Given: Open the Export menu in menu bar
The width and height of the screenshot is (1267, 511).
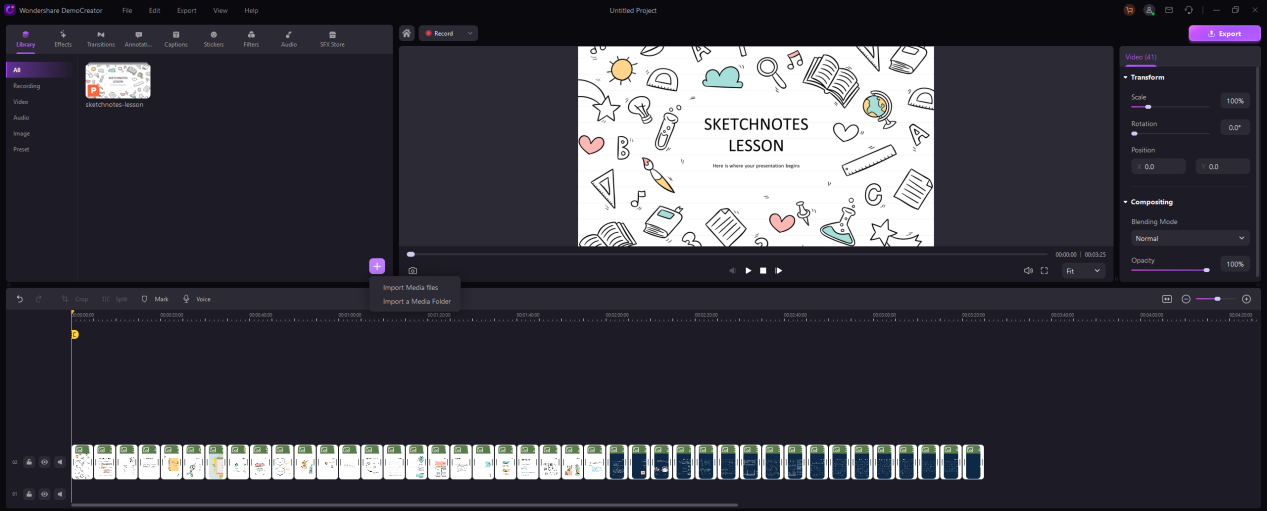Looking at the screenshot, I should (186, 10).
